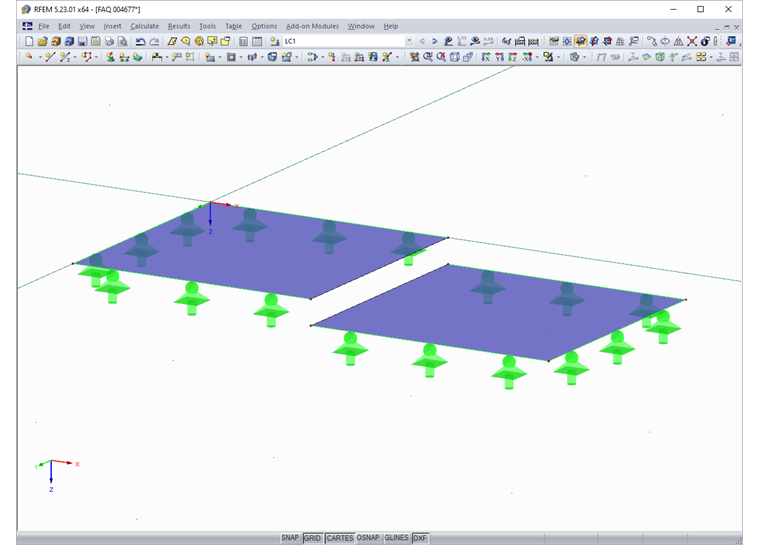
Task: Expand the solid tool dropdown arrow
Action: (x=297, y=57)
